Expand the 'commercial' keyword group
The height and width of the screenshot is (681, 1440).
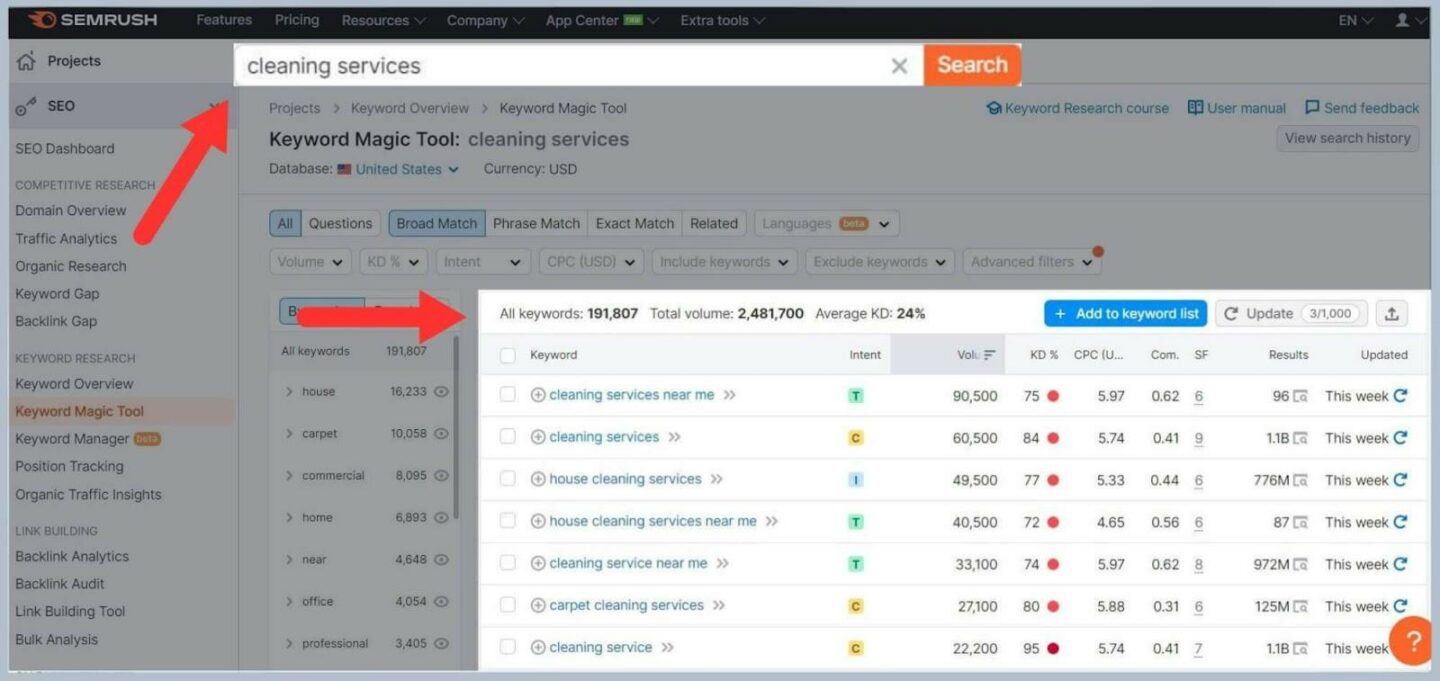click(290, 475)
